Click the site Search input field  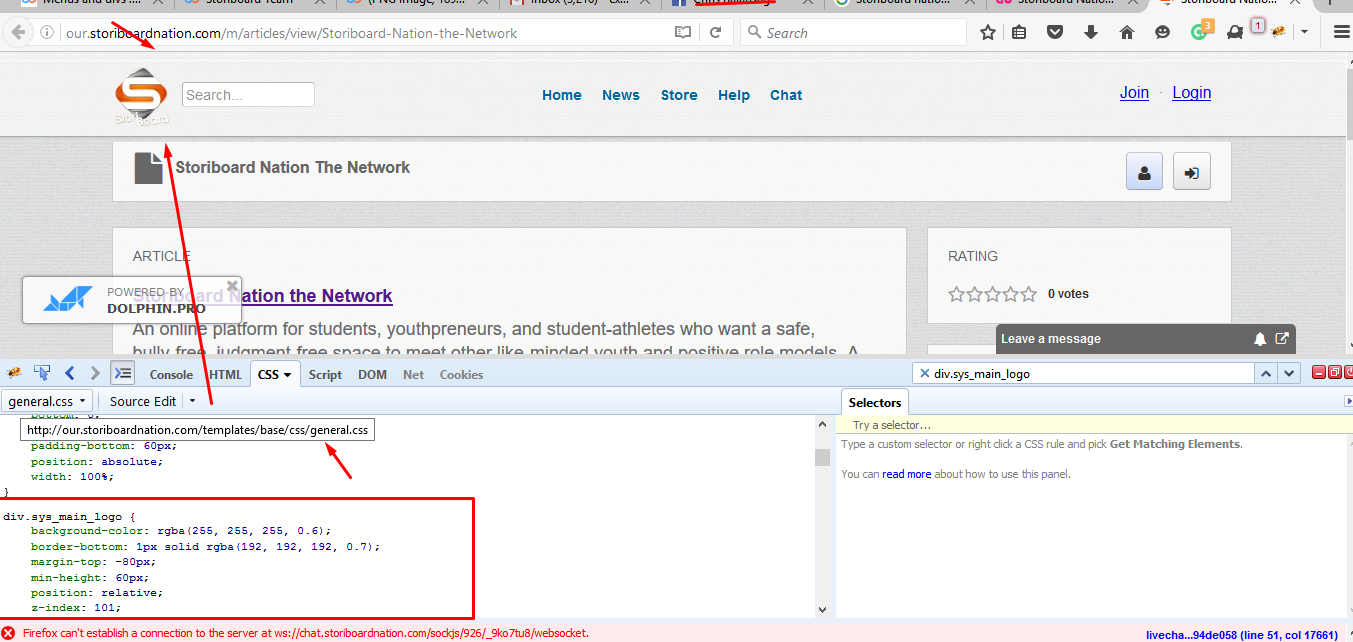248,95
